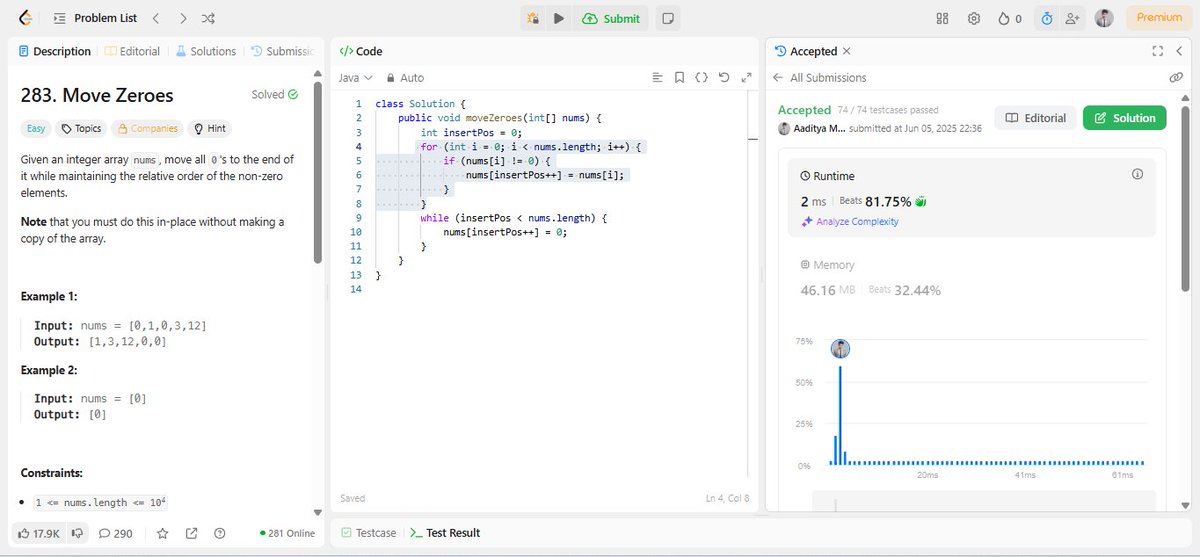The width and height of the screenshot is (1200, 557).
Task: Click the Solved status badge
Action: click(274, 95)
